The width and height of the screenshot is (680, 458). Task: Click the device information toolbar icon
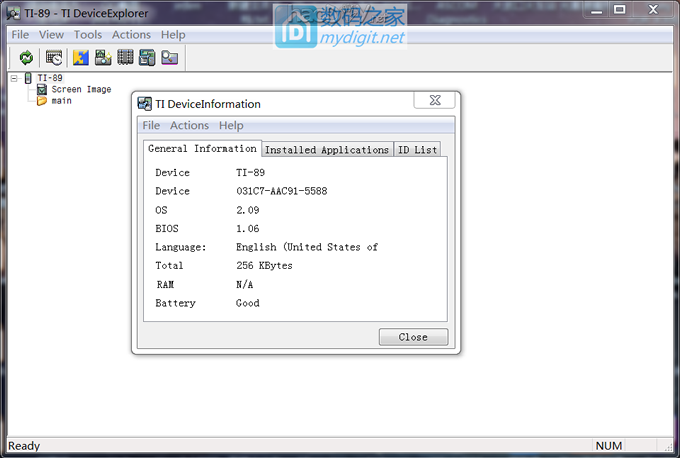[x=147, y=58]
